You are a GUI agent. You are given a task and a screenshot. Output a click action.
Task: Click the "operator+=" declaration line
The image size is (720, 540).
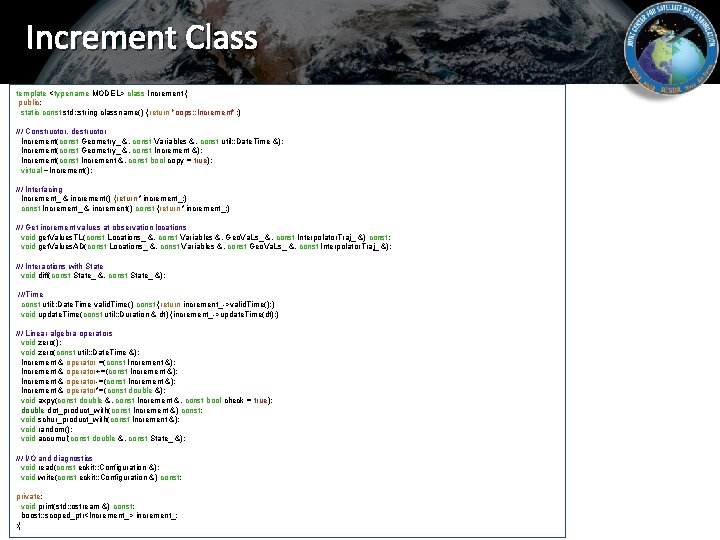[x=99, y=371]
